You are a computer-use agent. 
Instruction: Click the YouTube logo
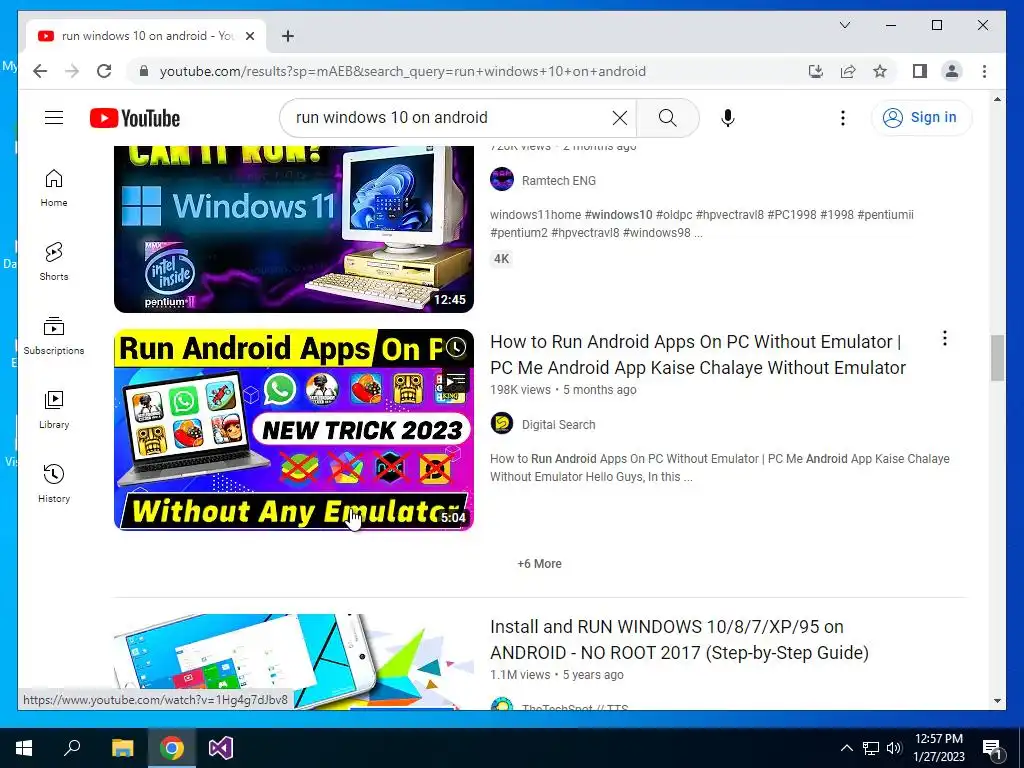[135, 118]
